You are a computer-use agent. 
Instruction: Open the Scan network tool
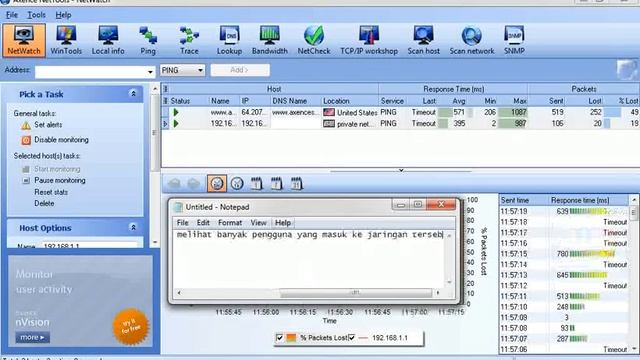tap(471, 40)
